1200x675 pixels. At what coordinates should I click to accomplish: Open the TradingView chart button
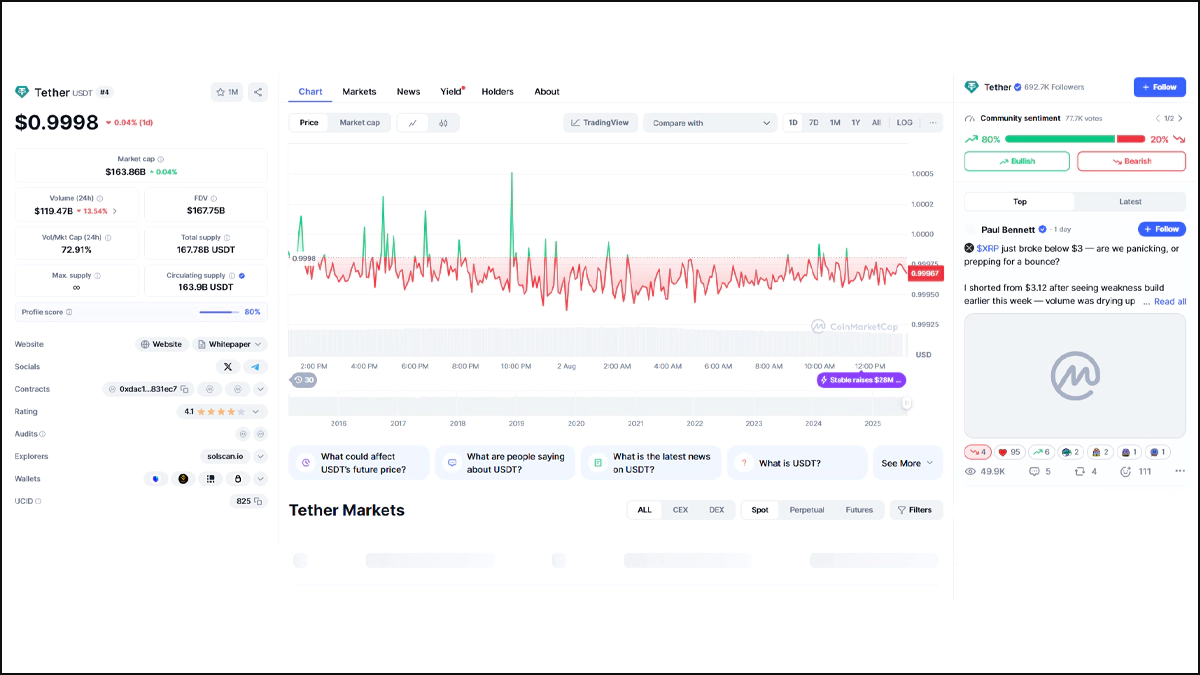tap(600, 123)
